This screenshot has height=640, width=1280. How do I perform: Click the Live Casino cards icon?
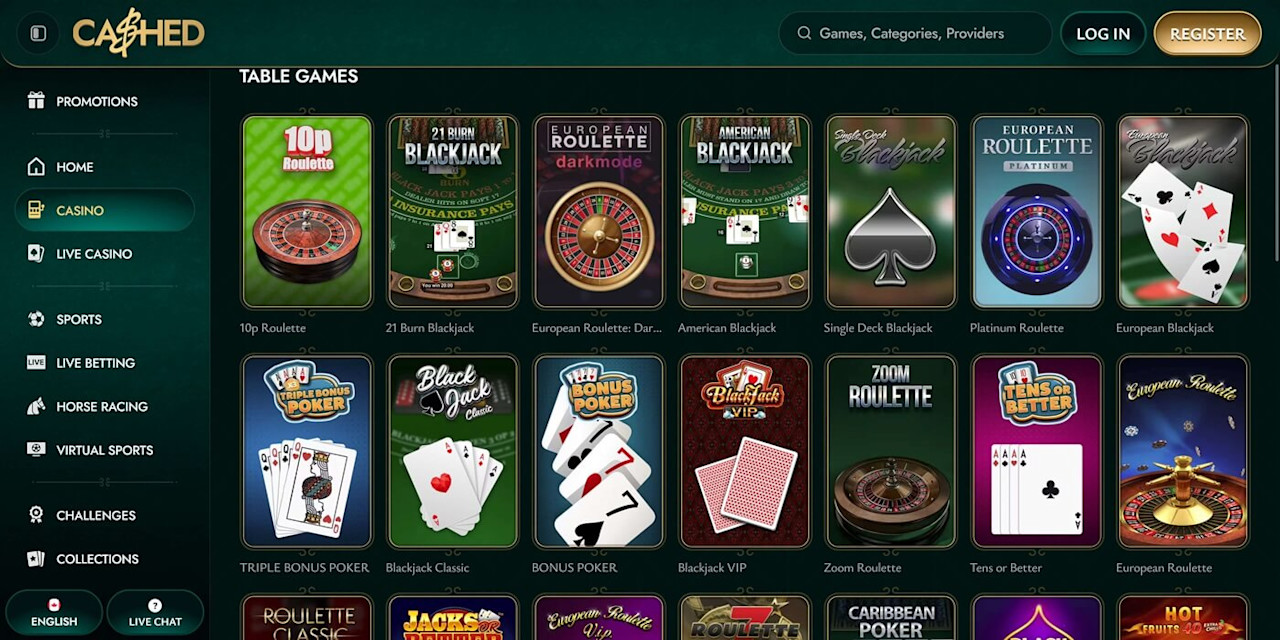click(x=36, y=254)
